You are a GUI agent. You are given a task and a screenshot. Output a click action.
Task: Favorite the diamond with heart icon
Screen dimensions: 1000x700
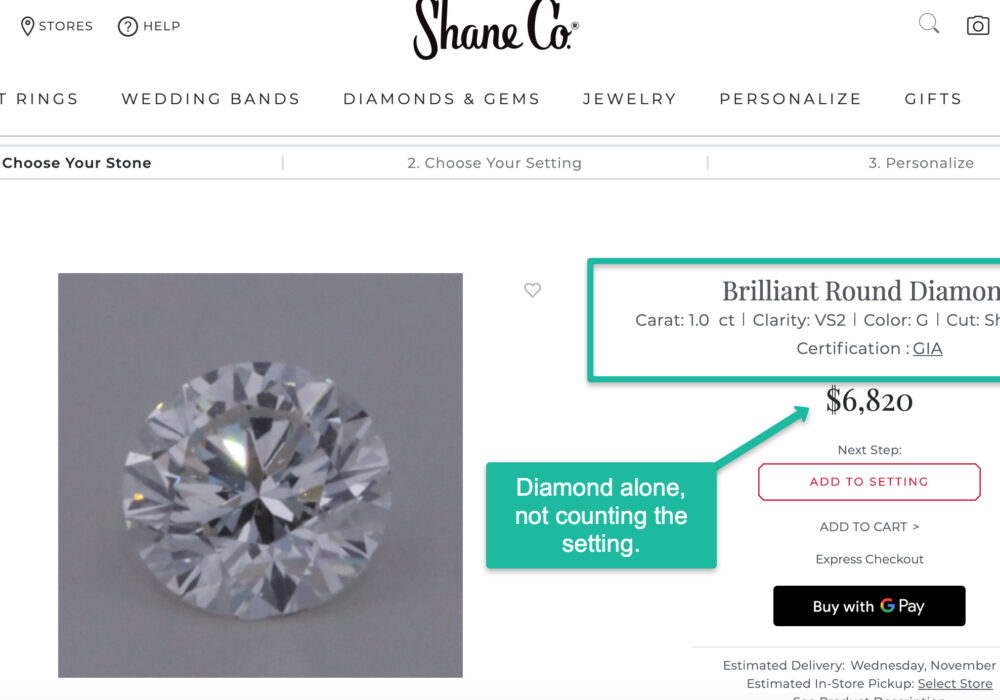(x=532, y=290)
